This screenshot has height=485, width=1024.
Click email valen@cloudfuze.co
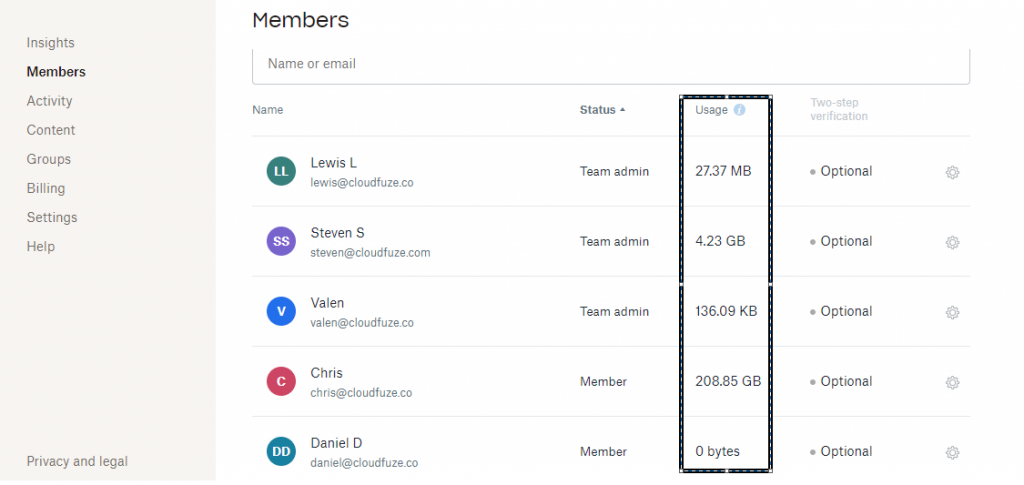point(362,322)
